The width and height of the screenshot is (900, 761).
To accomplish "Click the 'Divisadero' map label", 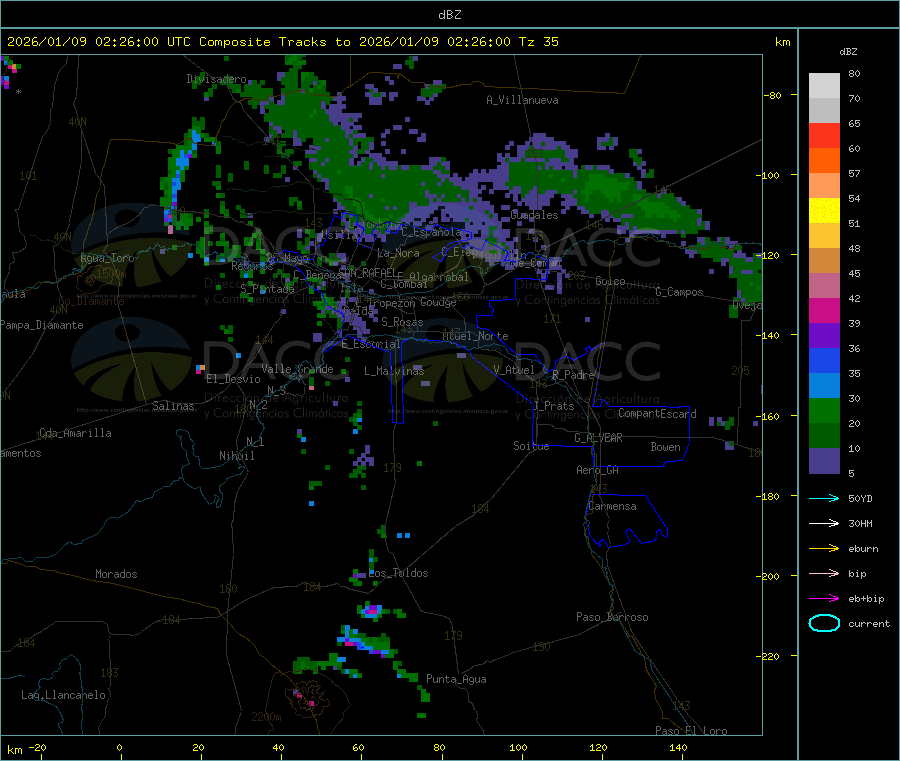I will (x=216, y=79).
